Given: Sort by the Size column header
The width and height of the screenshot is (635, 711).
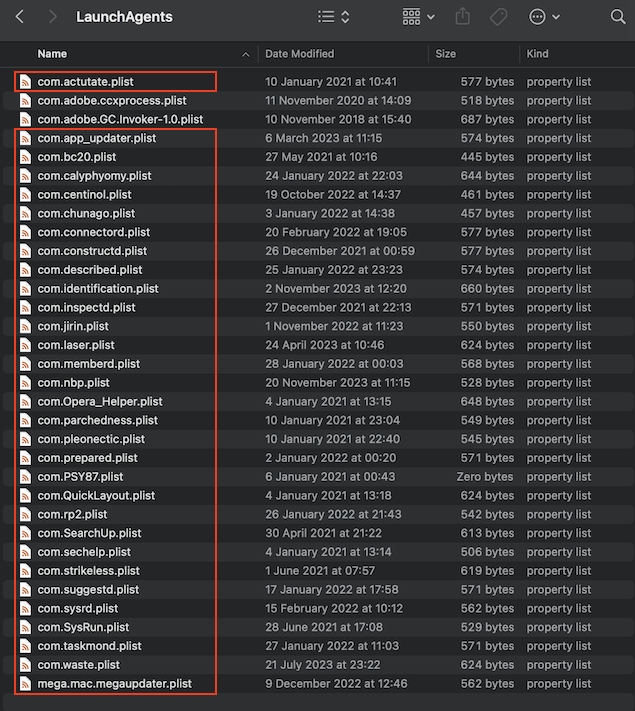Looking at the screenshot, I should click(x=445, y=54).
